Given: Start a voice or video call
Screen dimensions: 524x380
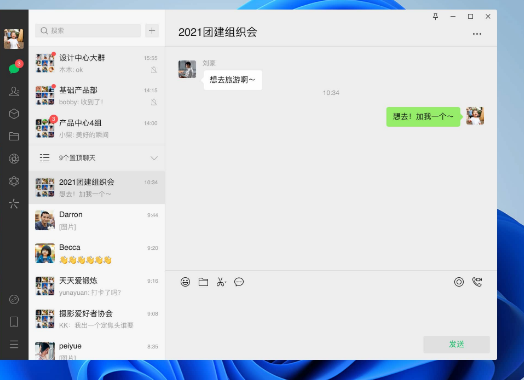Looking at the screenshot, I should point(477,282).
